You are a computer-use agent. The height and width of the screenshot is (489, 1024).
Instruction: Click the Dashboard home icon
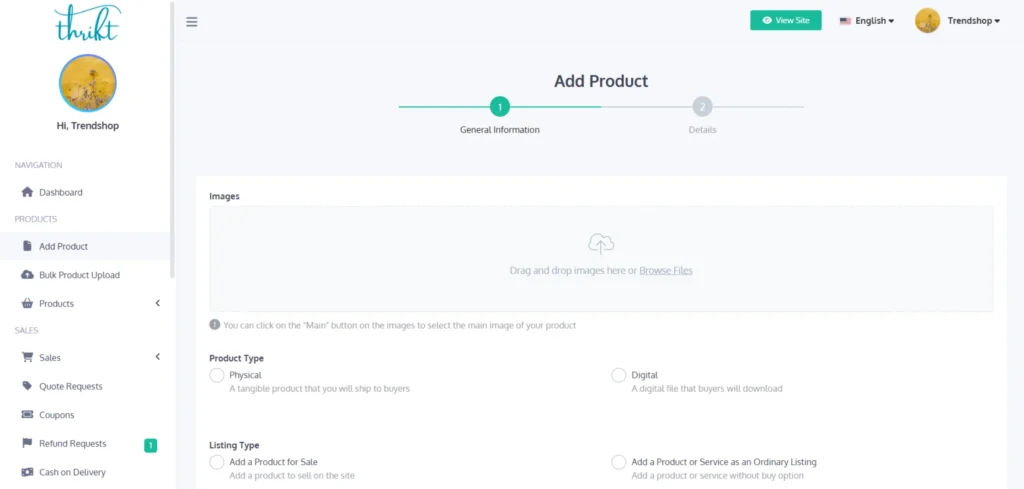[x=27, y=192]
